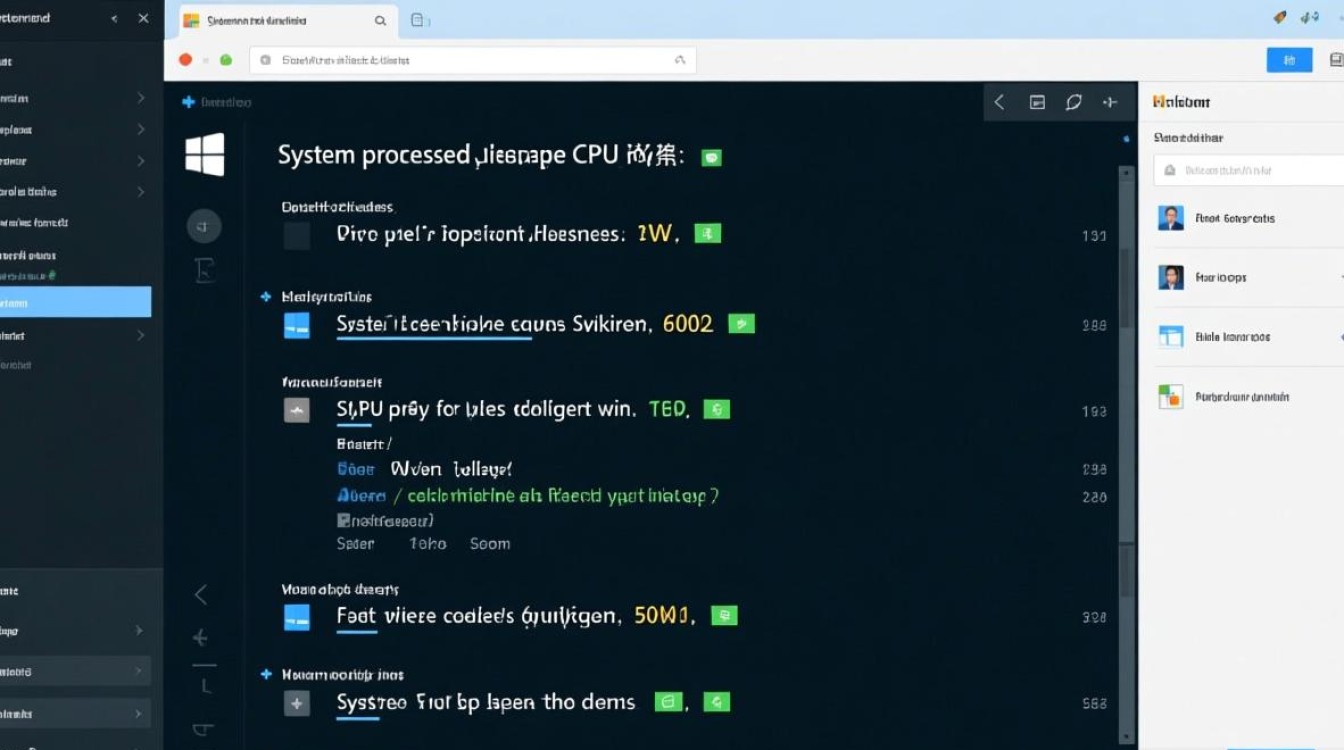Click the green badge beside the CPU page title

712,156
